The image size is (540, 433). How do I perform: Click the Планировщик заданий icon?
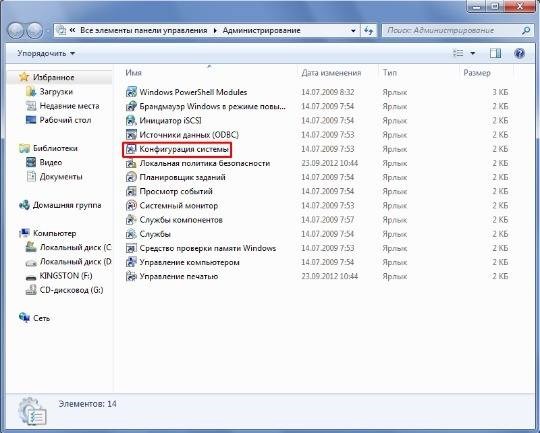point(131,177)
